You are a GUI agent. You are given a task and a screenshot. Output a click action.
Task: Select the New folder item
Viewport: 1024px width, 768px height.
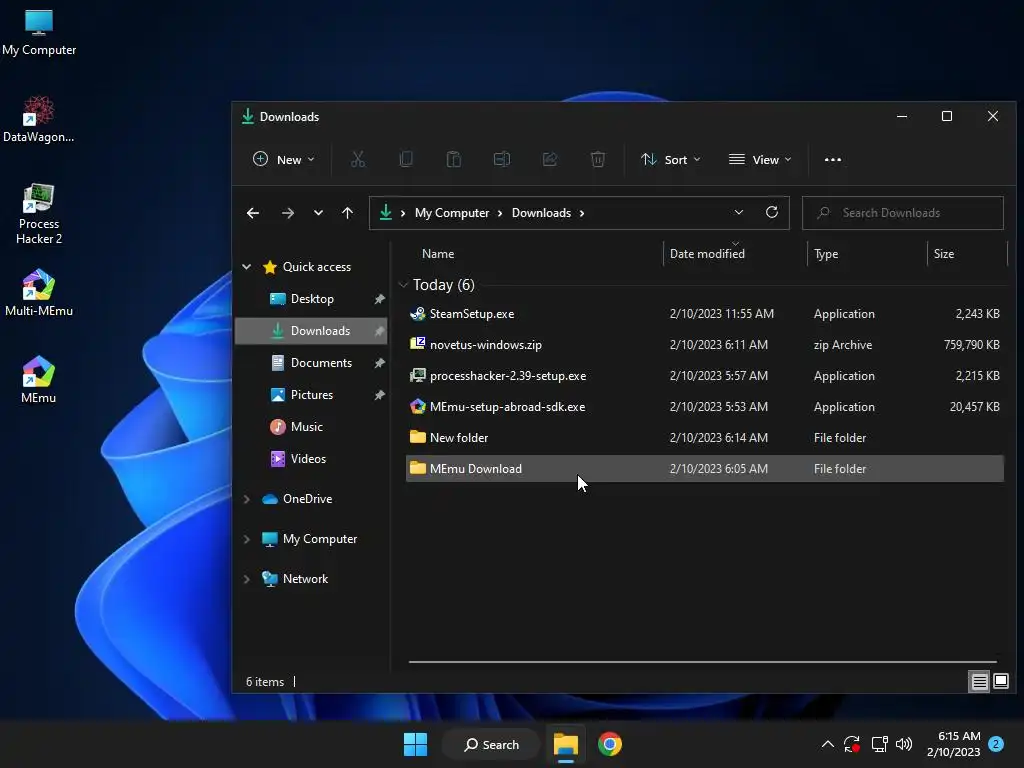(705, 438)
